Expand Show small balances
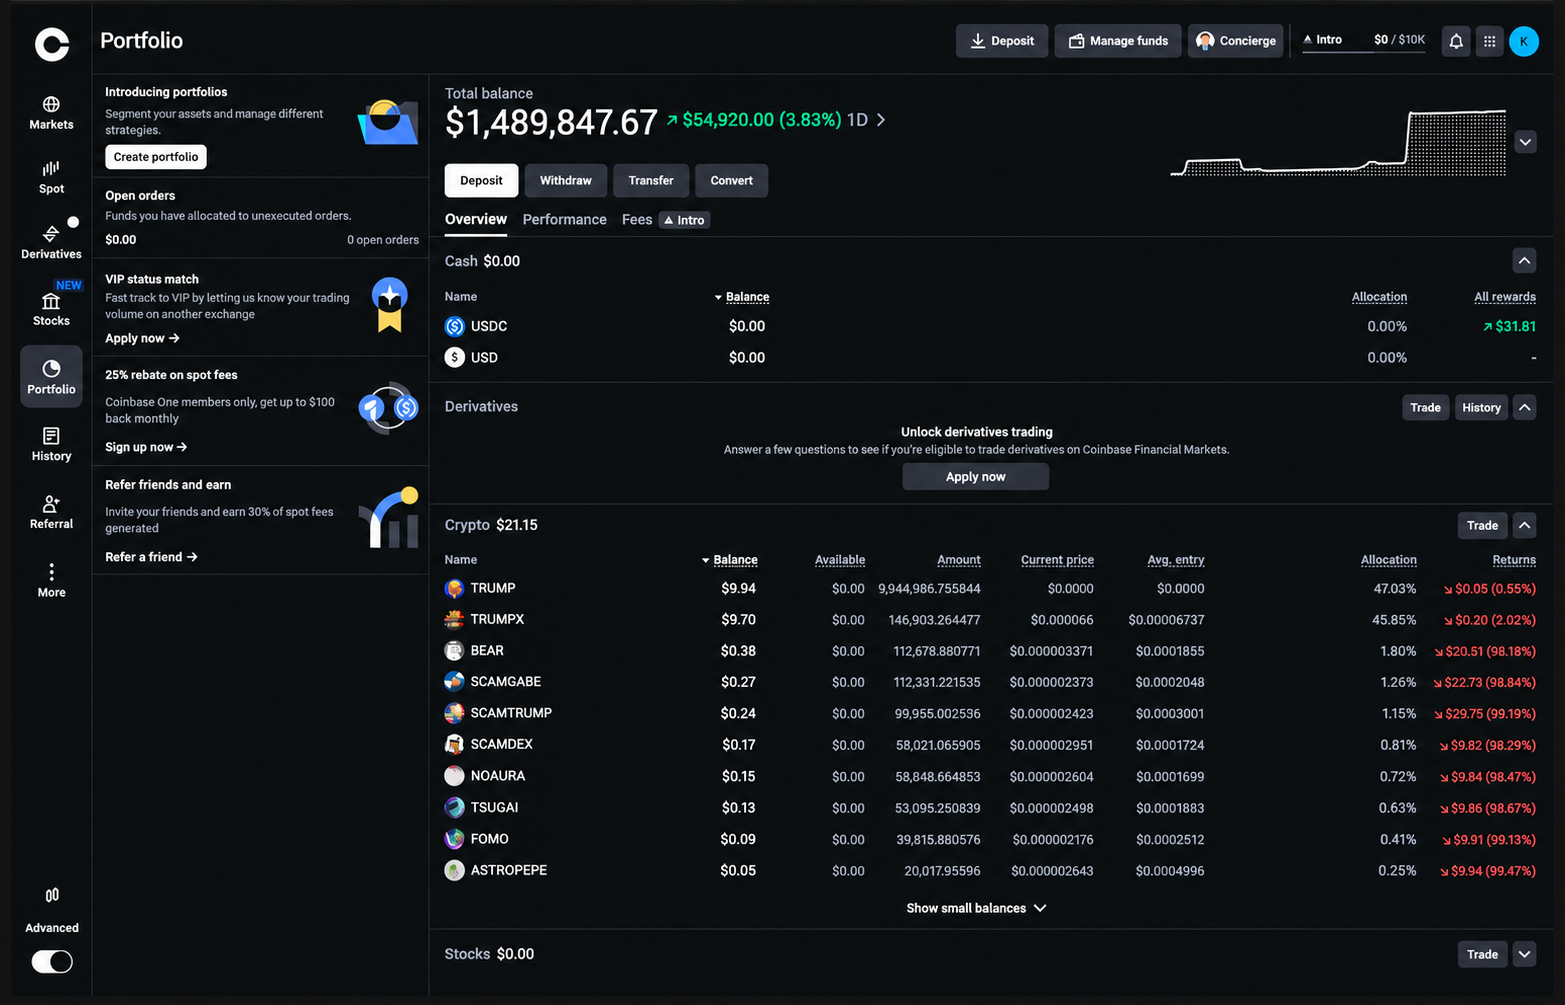The height and width of the screenshot is (1005, 1565). pos(976,908)
